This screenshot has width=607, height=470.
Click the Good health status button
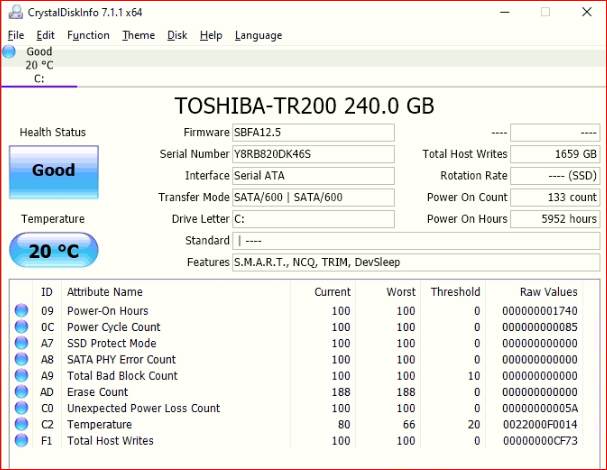pyautogui.click(x=54, y=171)
